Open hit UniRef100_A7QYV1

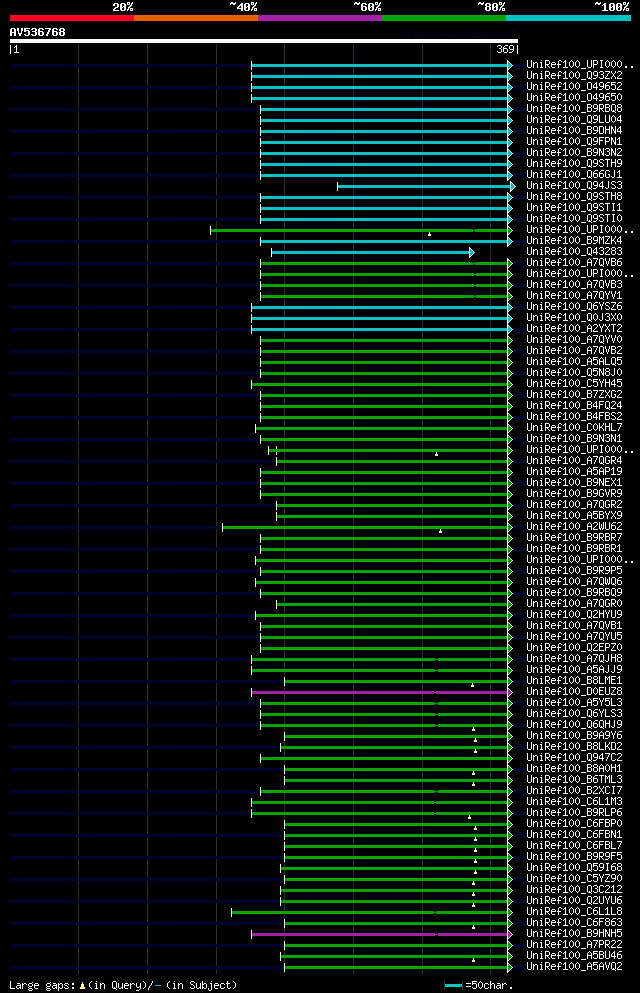[574, 296]
